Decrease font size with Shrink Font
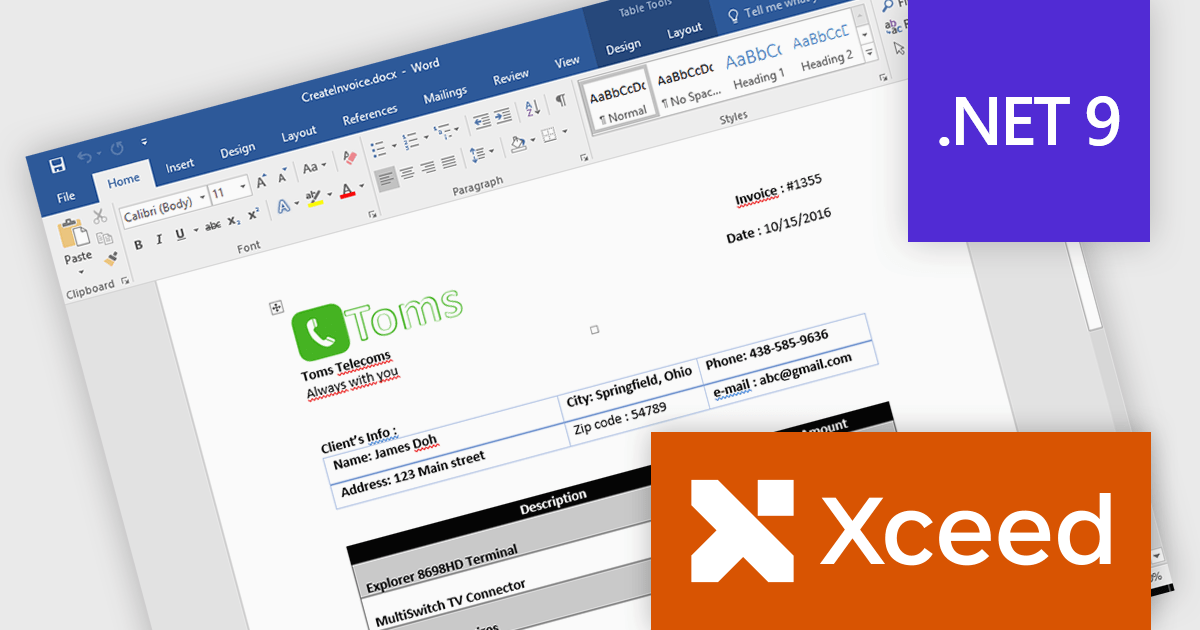Viewport: 1200px width, 630px height. coord(283,175)
